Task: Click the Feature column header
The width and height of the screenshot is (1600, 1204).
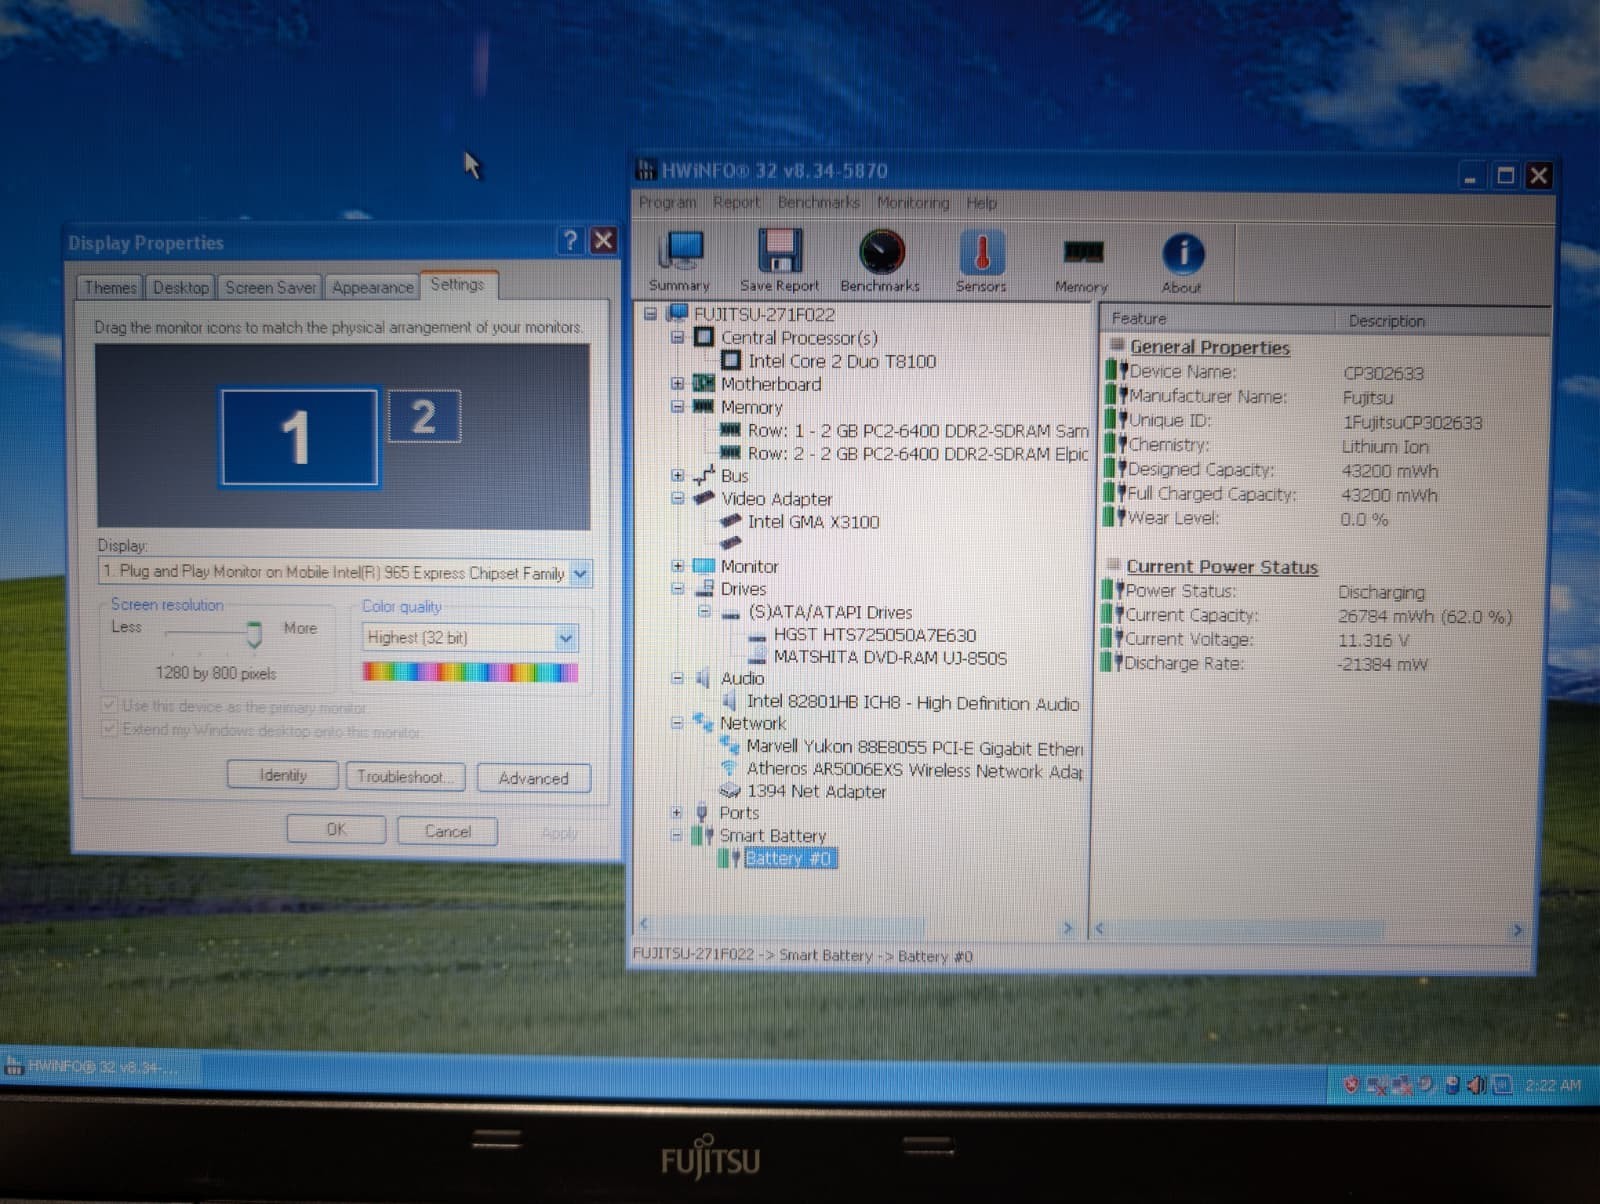Action: click(x=1217, y=319)
